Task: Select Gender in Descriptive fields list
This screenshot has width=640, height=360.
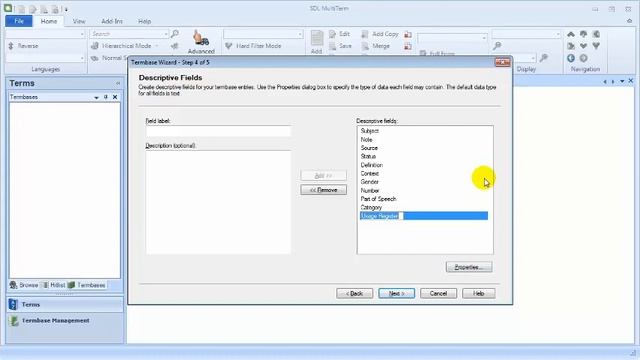Action: (370, 182)
